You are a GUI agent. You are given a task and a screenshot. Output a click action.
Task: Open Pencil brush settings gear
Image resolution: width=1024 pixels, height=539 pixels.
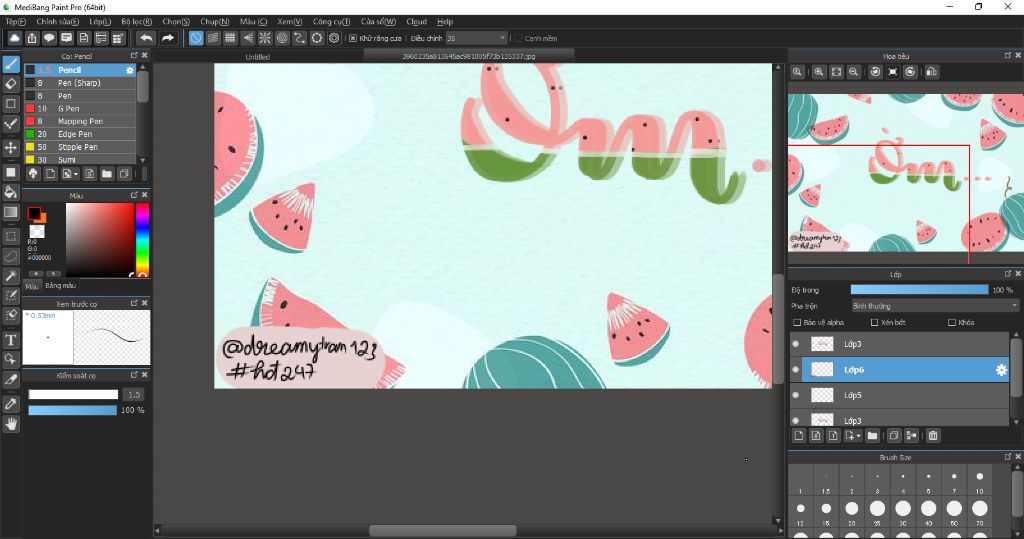[129, 70]
